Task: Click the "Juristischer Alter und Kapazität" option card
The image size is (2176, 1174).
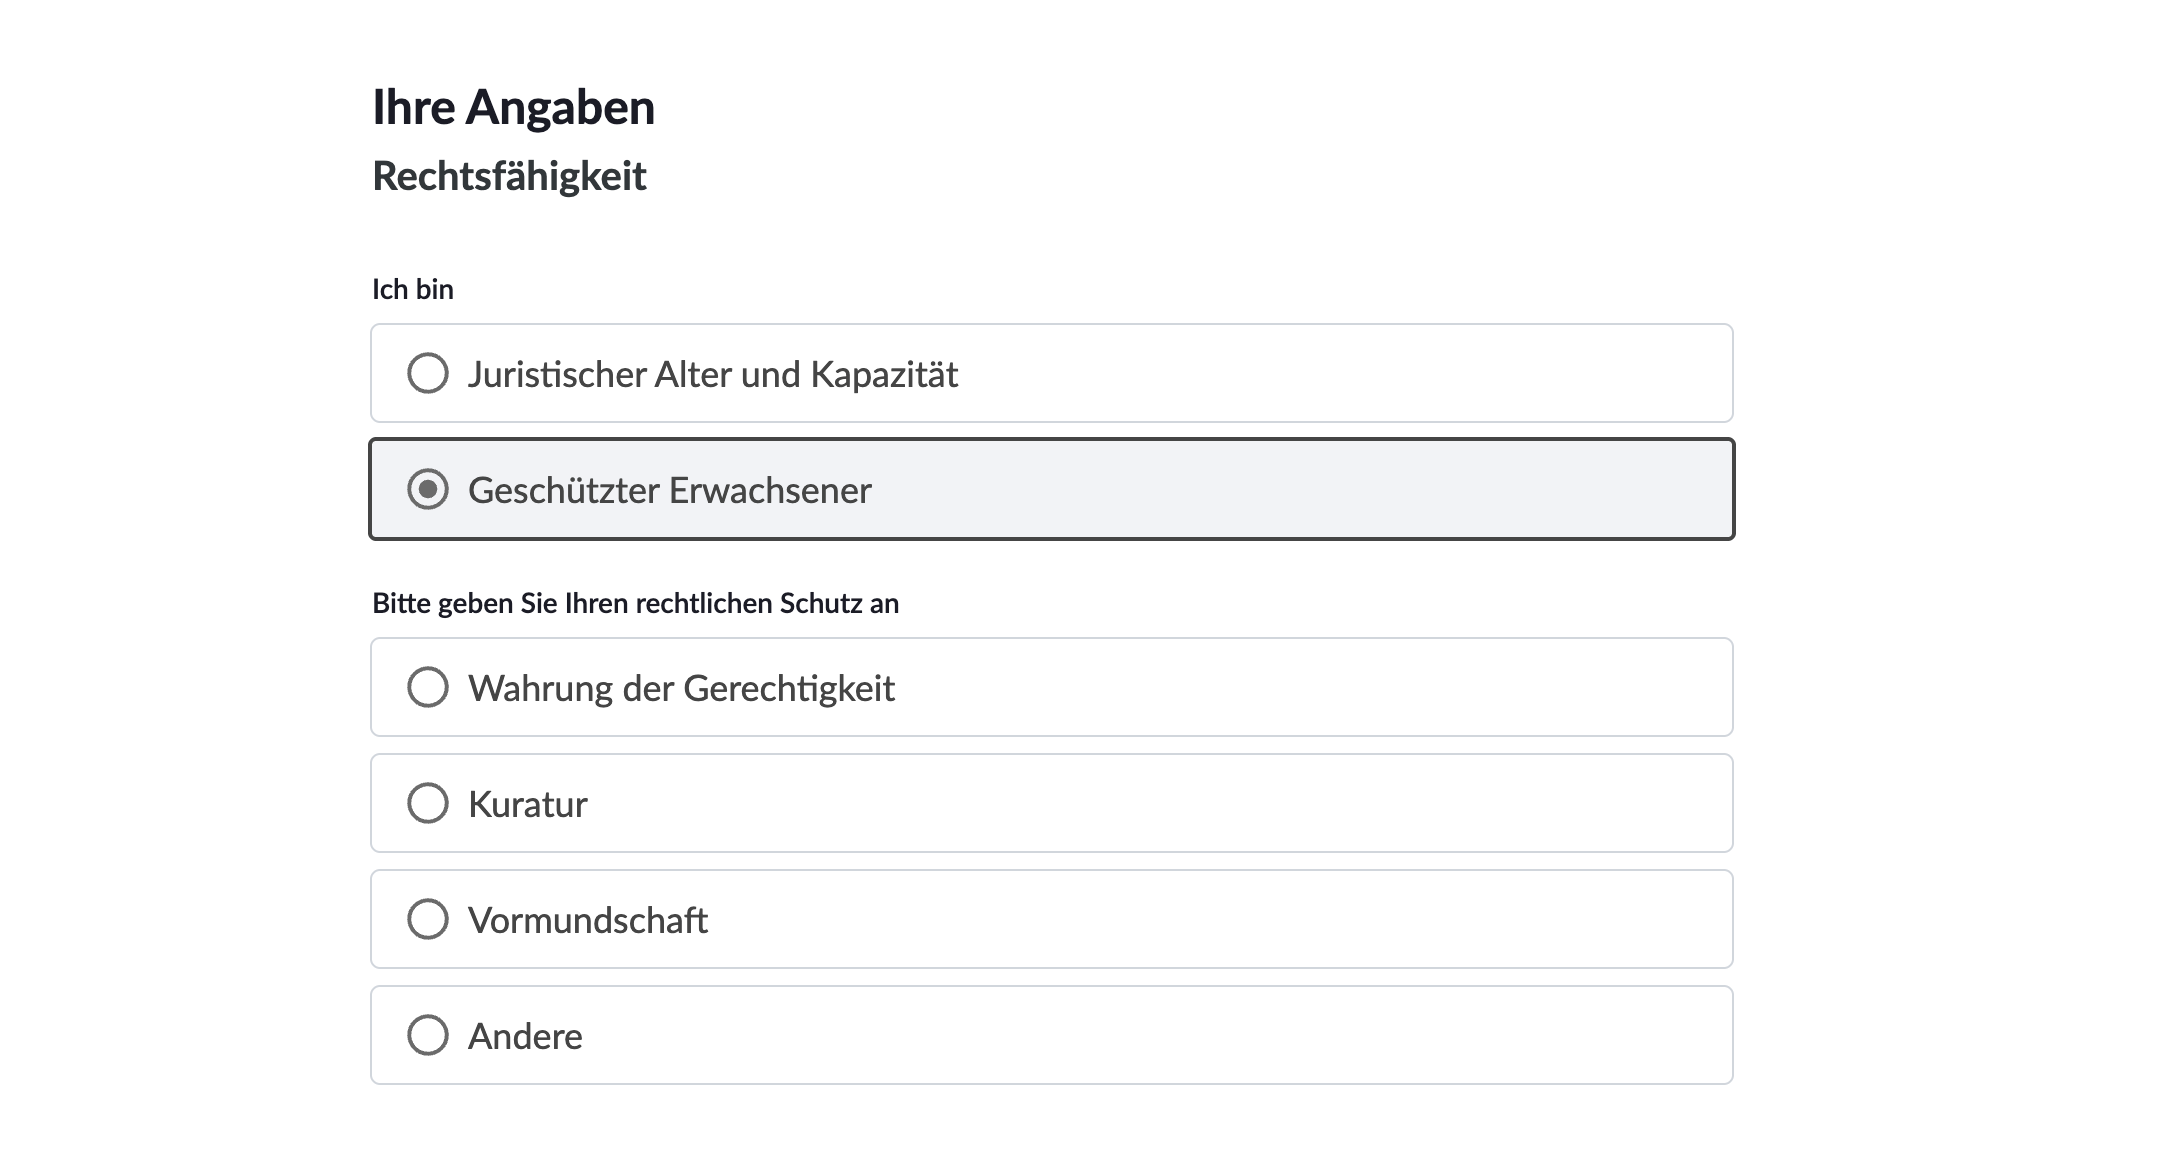Action: (x=1050, y=374)
